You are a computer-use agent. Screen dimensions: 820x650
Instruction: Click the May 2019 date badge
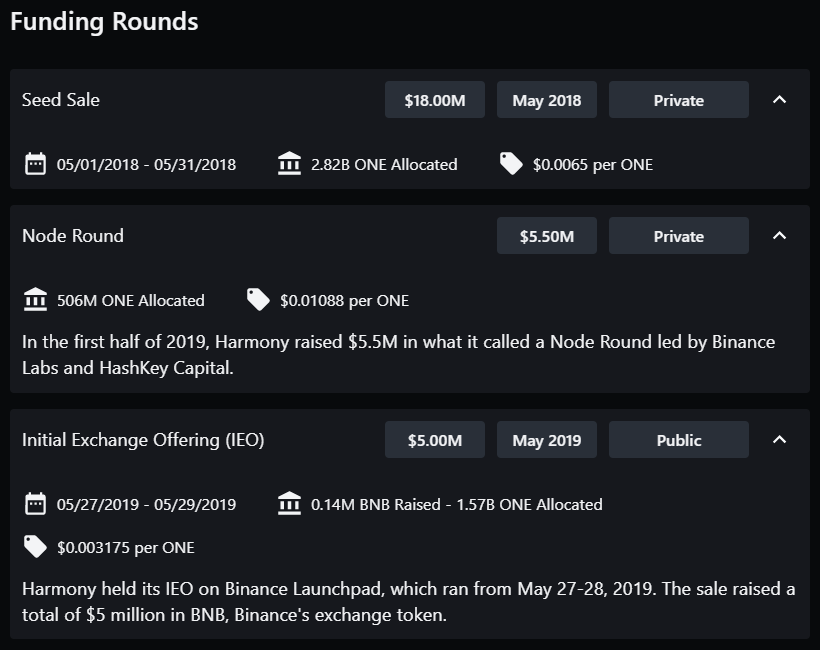[x=546, y=439]
